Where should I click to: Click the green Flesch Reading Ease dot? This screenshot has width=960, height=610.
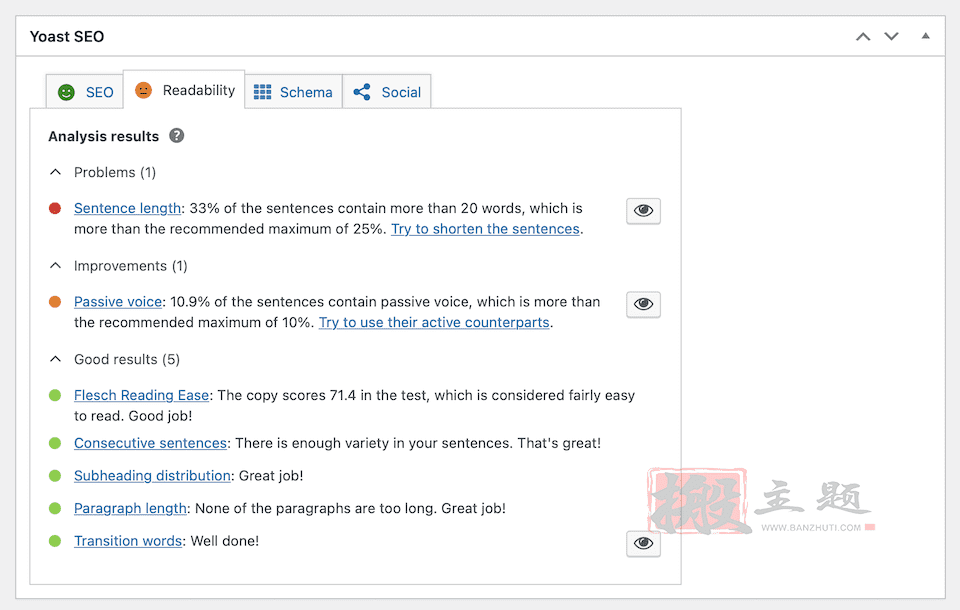coord(55,396)
